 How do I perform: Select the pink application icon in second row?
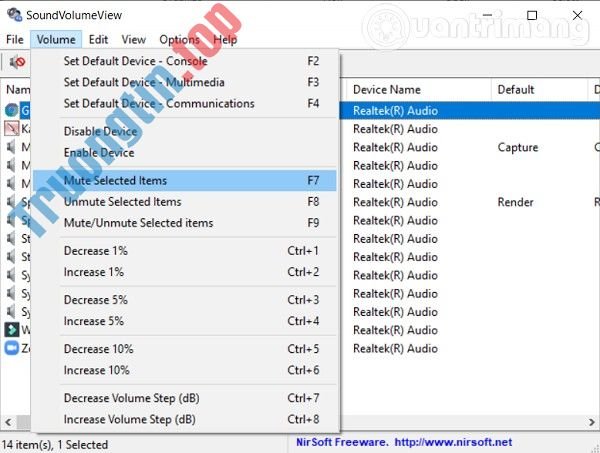(x=11, y=129)
